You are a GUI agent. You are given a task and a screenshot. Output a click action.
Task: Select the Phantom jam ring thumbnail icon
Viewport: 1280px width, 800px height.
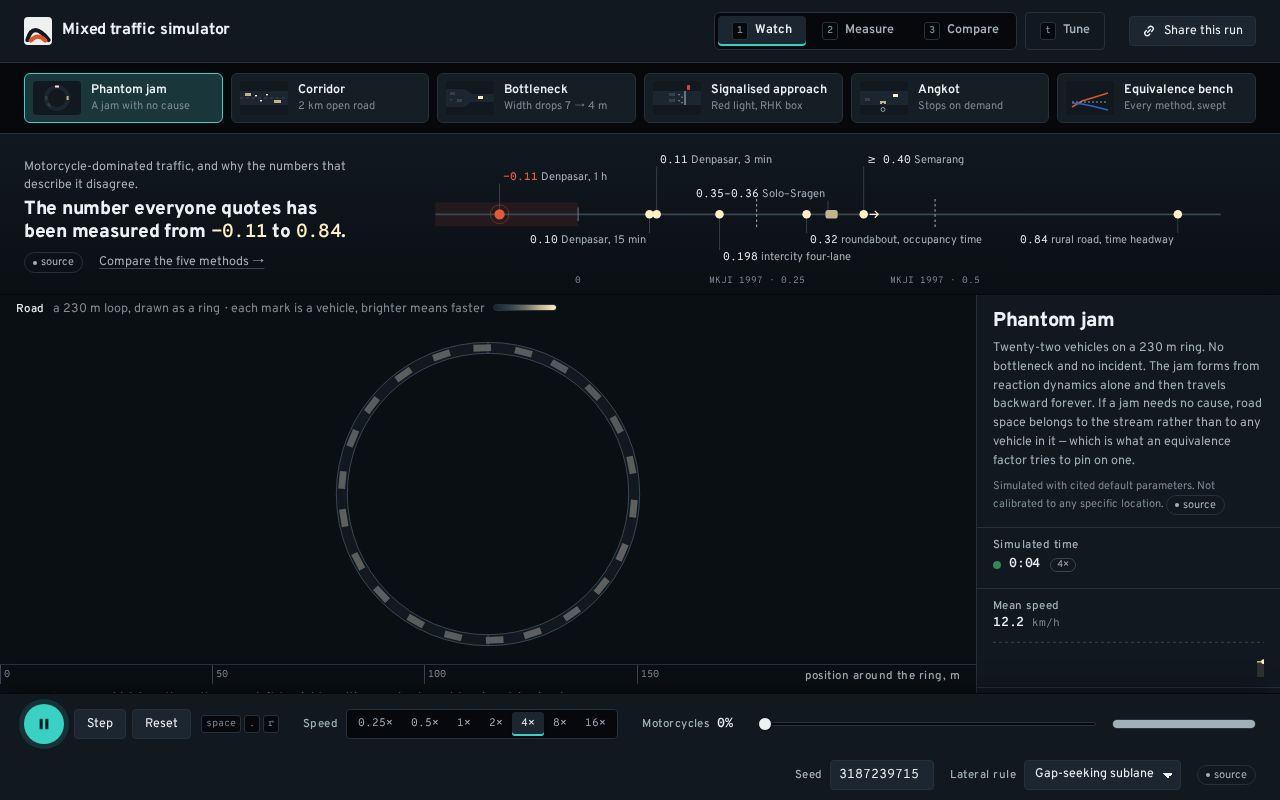(57, 98)
